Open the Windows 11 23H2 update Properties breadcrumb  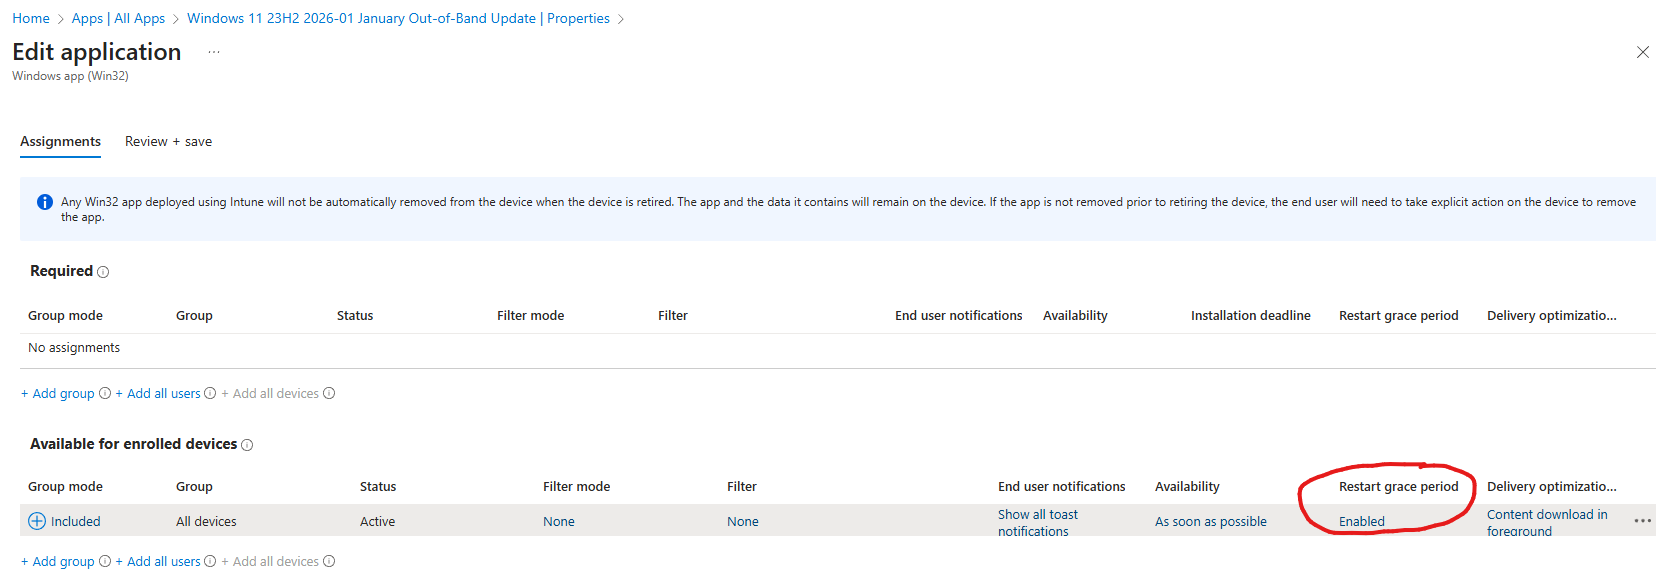[398, 19]
